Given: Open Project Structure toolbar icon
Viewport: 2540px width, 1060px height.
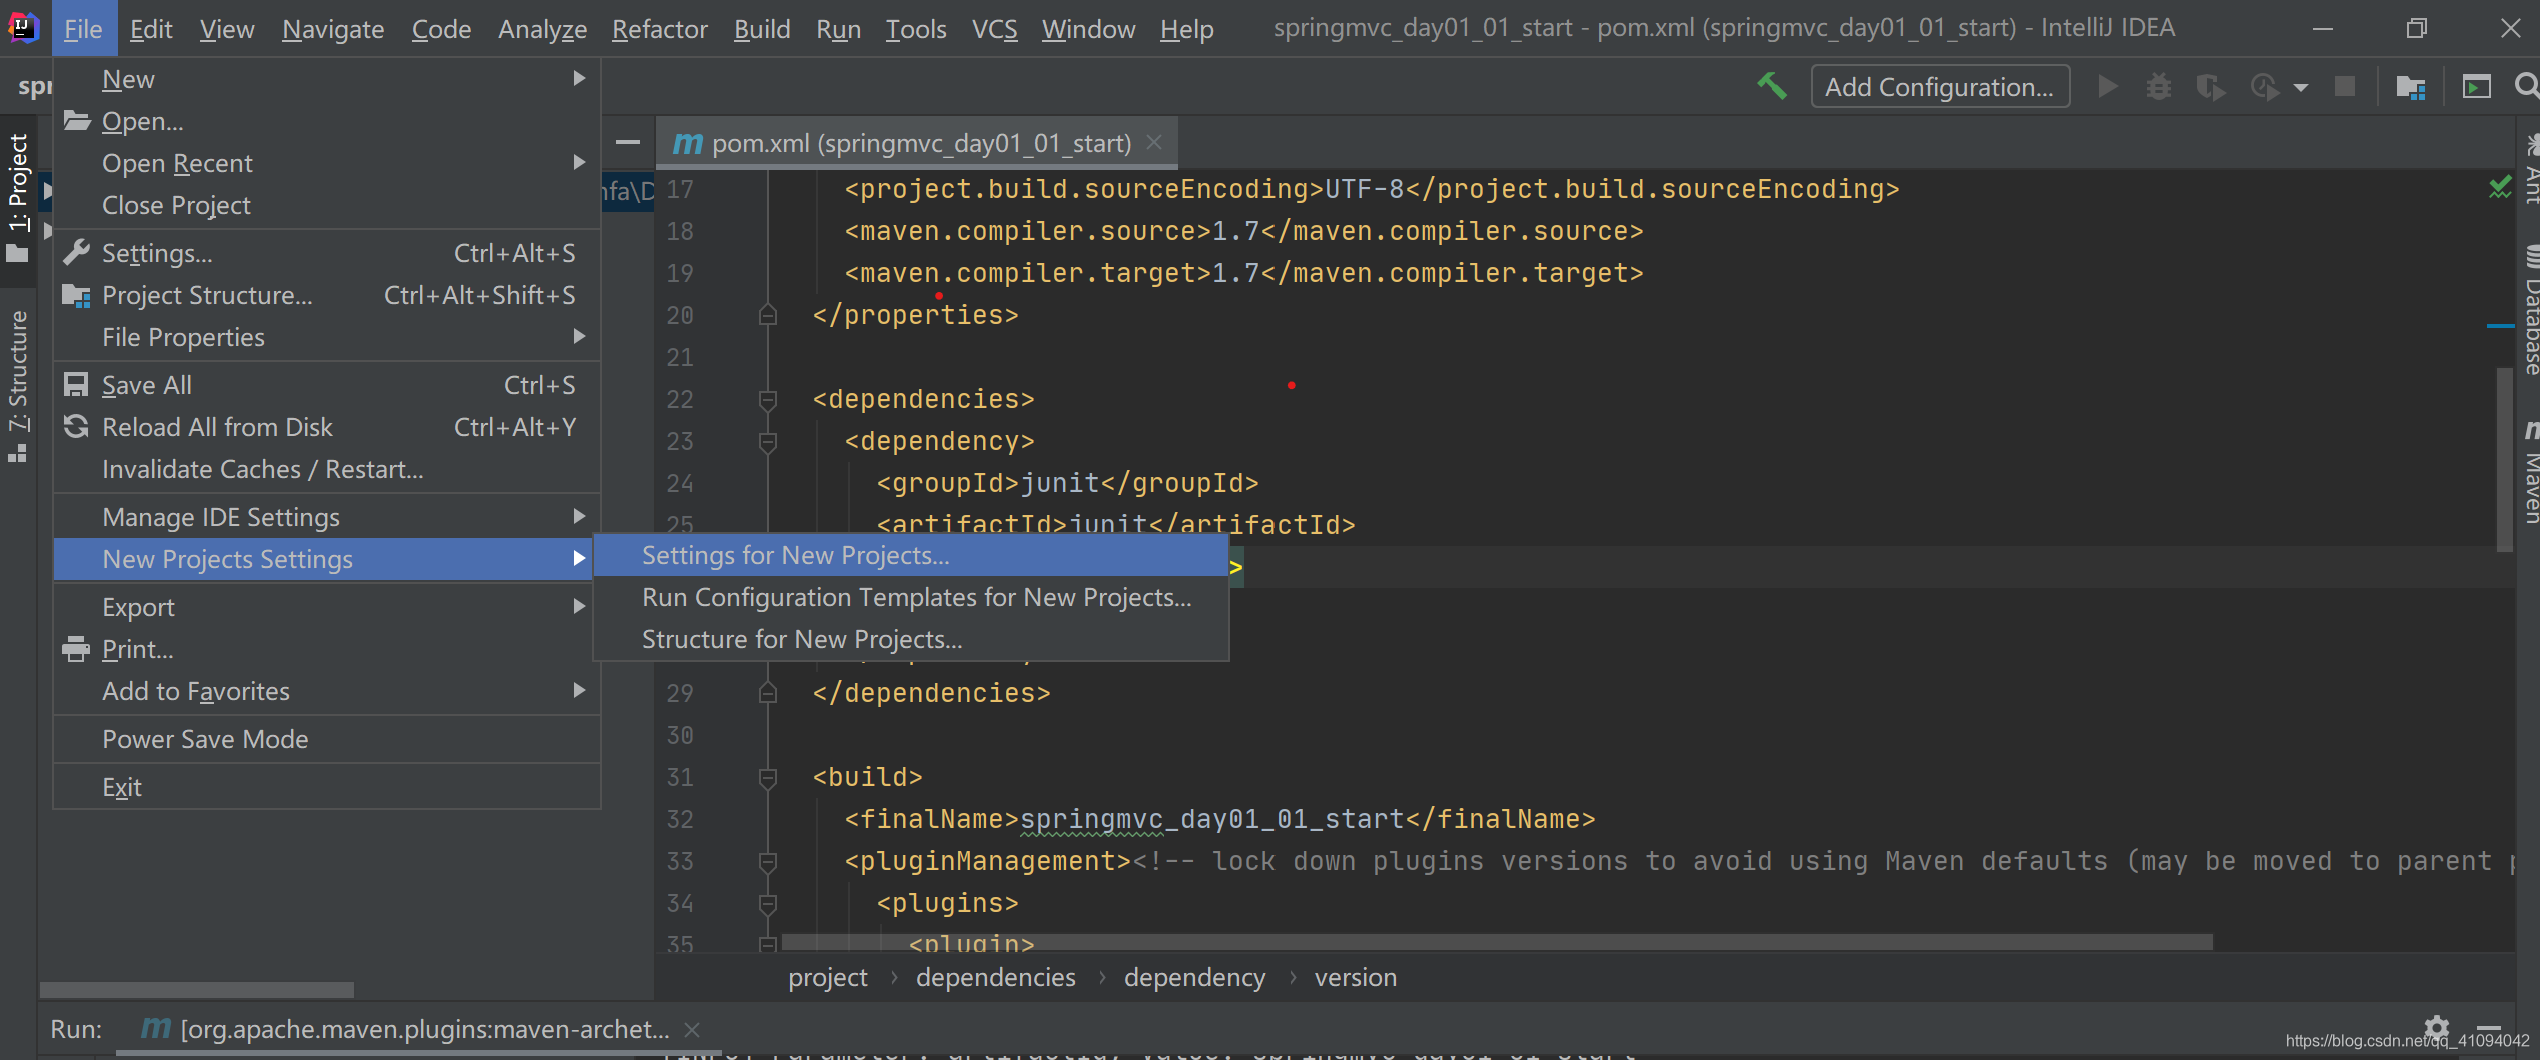Looking at the screenshot, I should [x=2411, y=87].
